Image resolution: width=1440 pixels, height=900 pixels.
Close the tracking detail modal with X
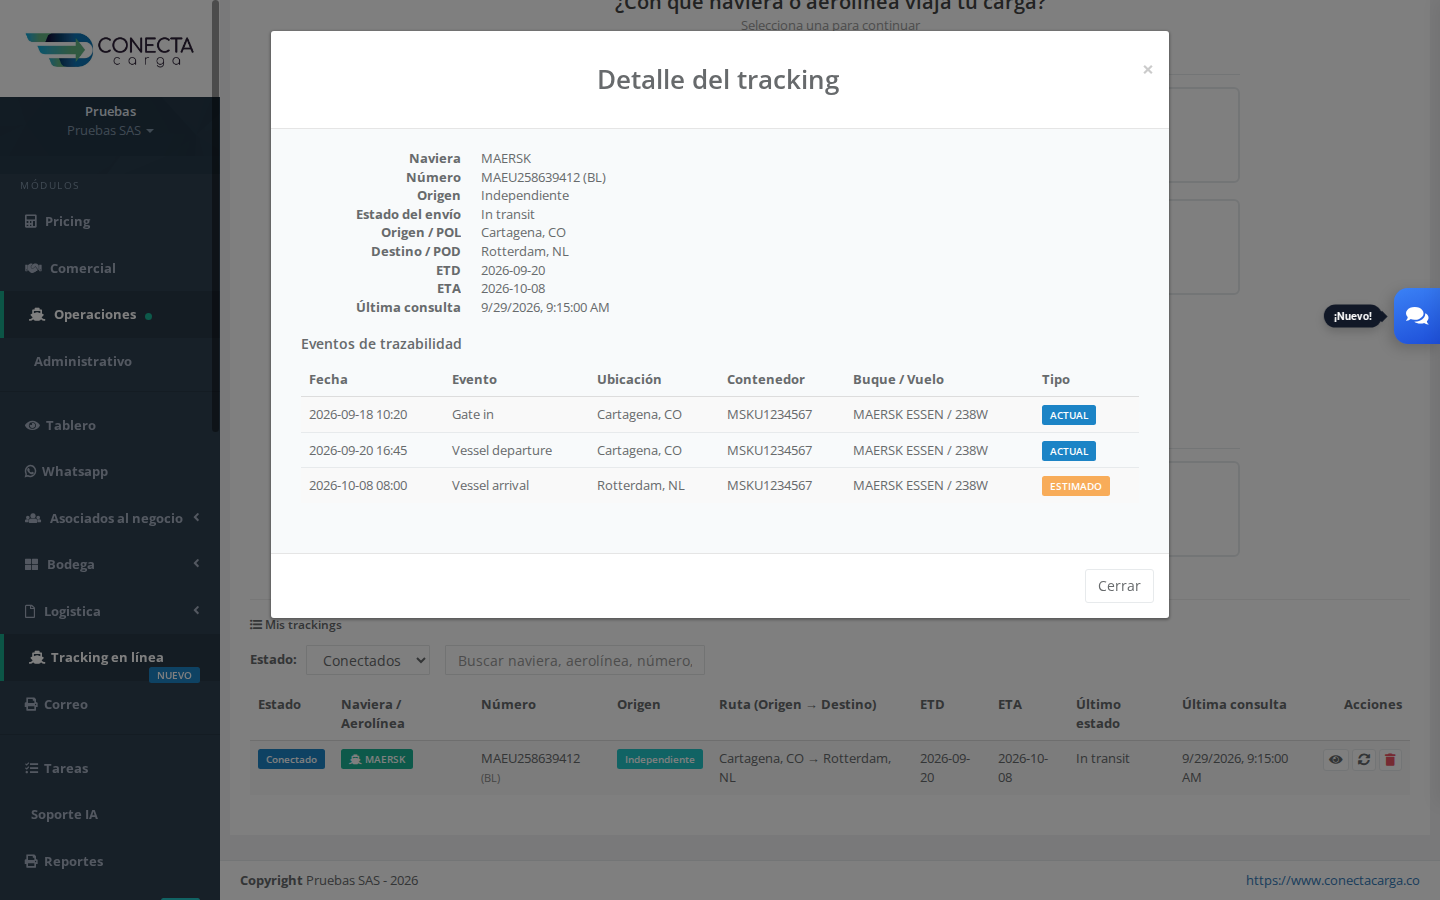click(x=1148, y=69)
